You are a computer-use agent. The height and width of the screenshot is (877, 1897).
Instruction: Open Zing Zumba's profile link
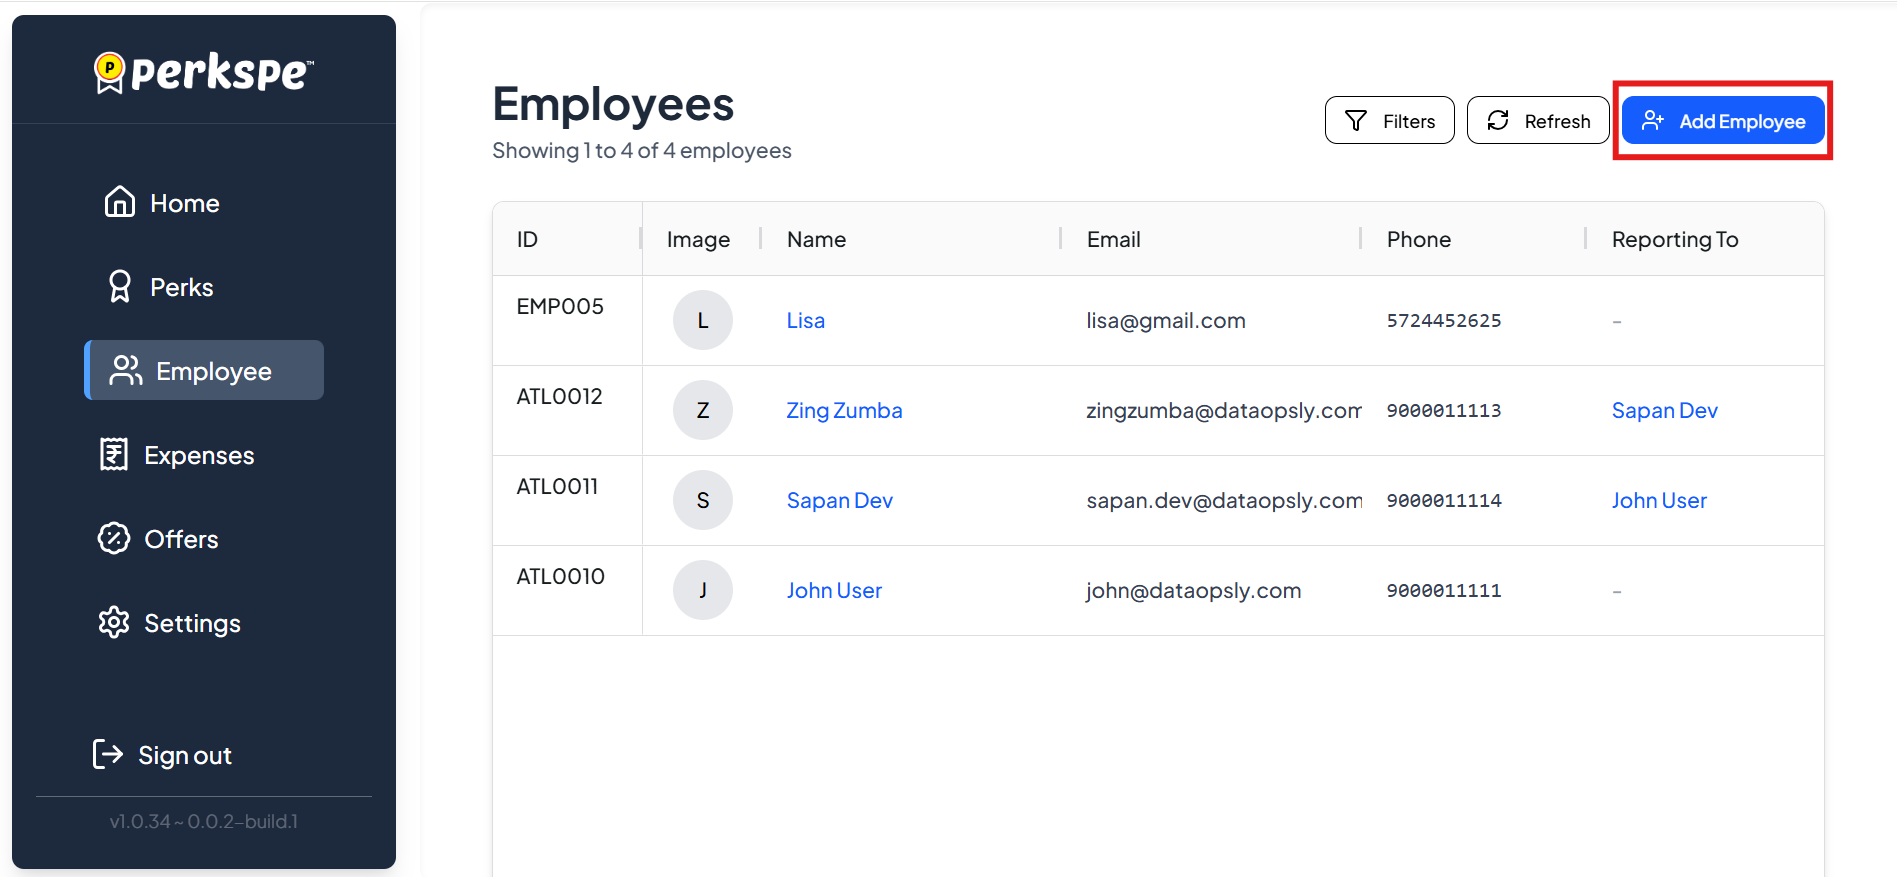[x=844, y=411]
